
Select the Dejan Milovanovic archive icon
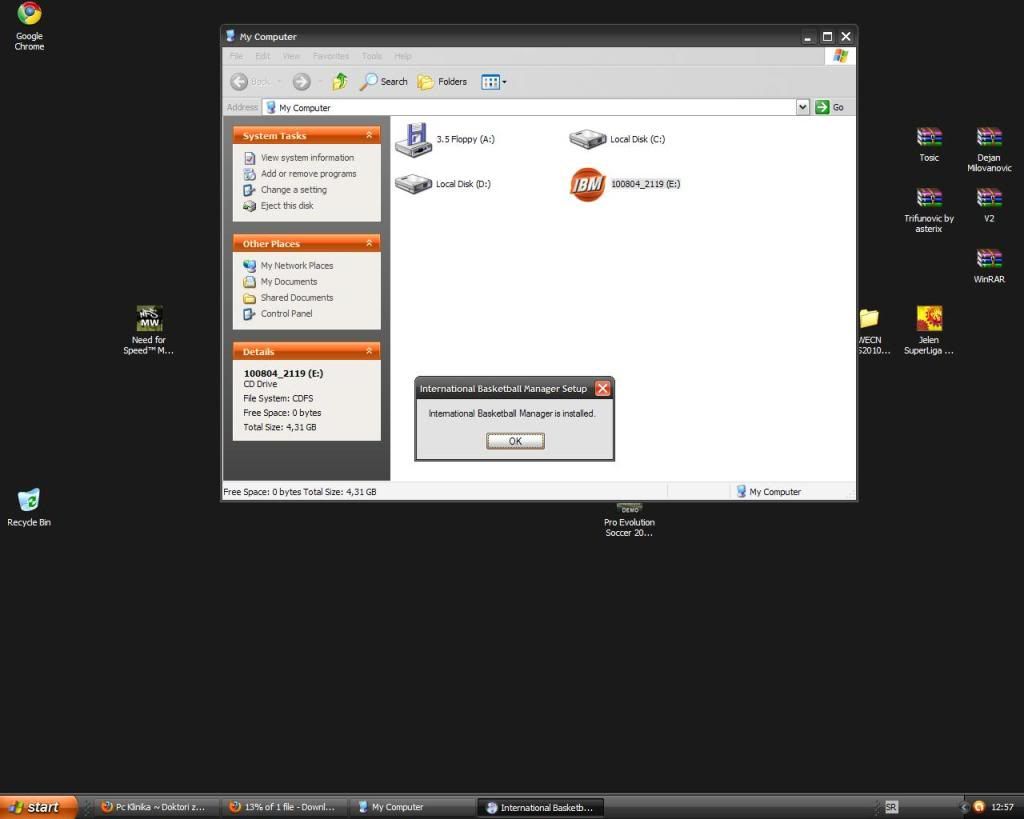pyautogui.click(x=989, y=137)
